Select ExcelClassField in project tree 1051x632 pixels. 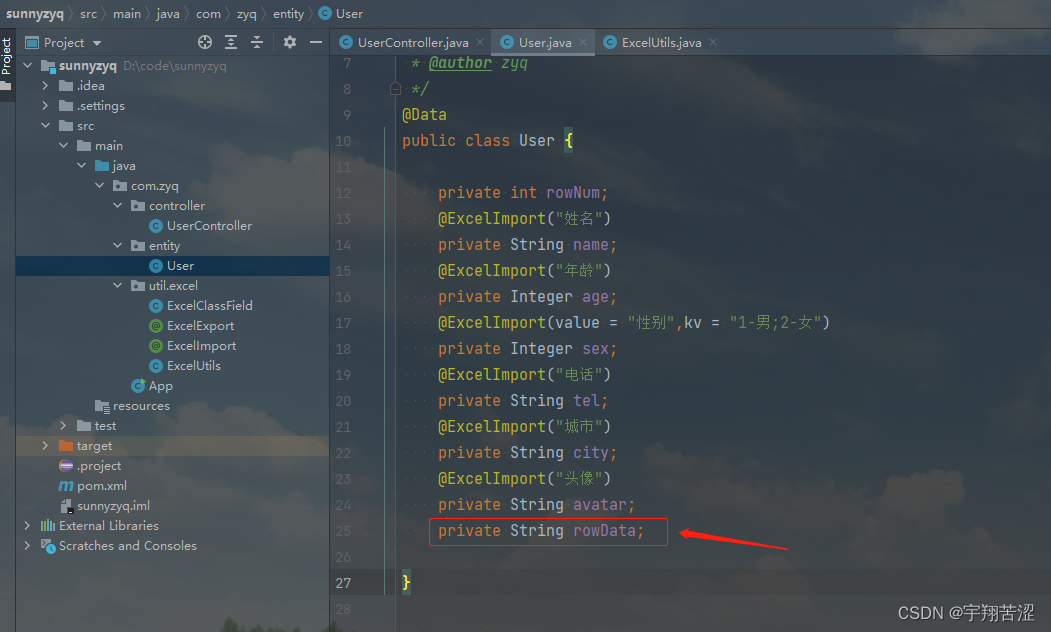[209, 306]
